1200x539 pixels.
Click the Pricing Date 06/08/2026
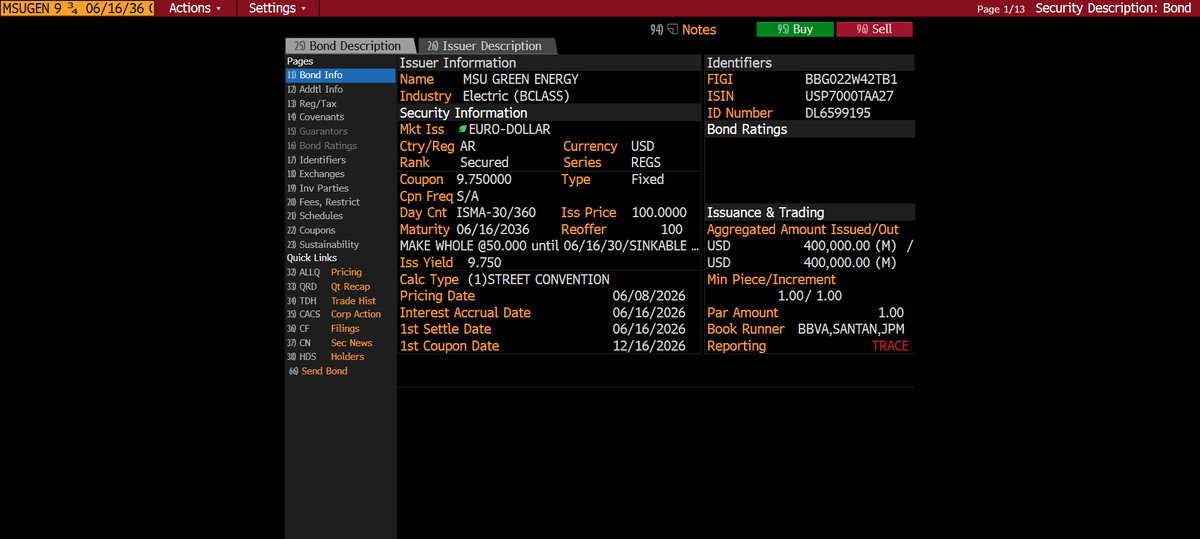click(x=649, y=296)
